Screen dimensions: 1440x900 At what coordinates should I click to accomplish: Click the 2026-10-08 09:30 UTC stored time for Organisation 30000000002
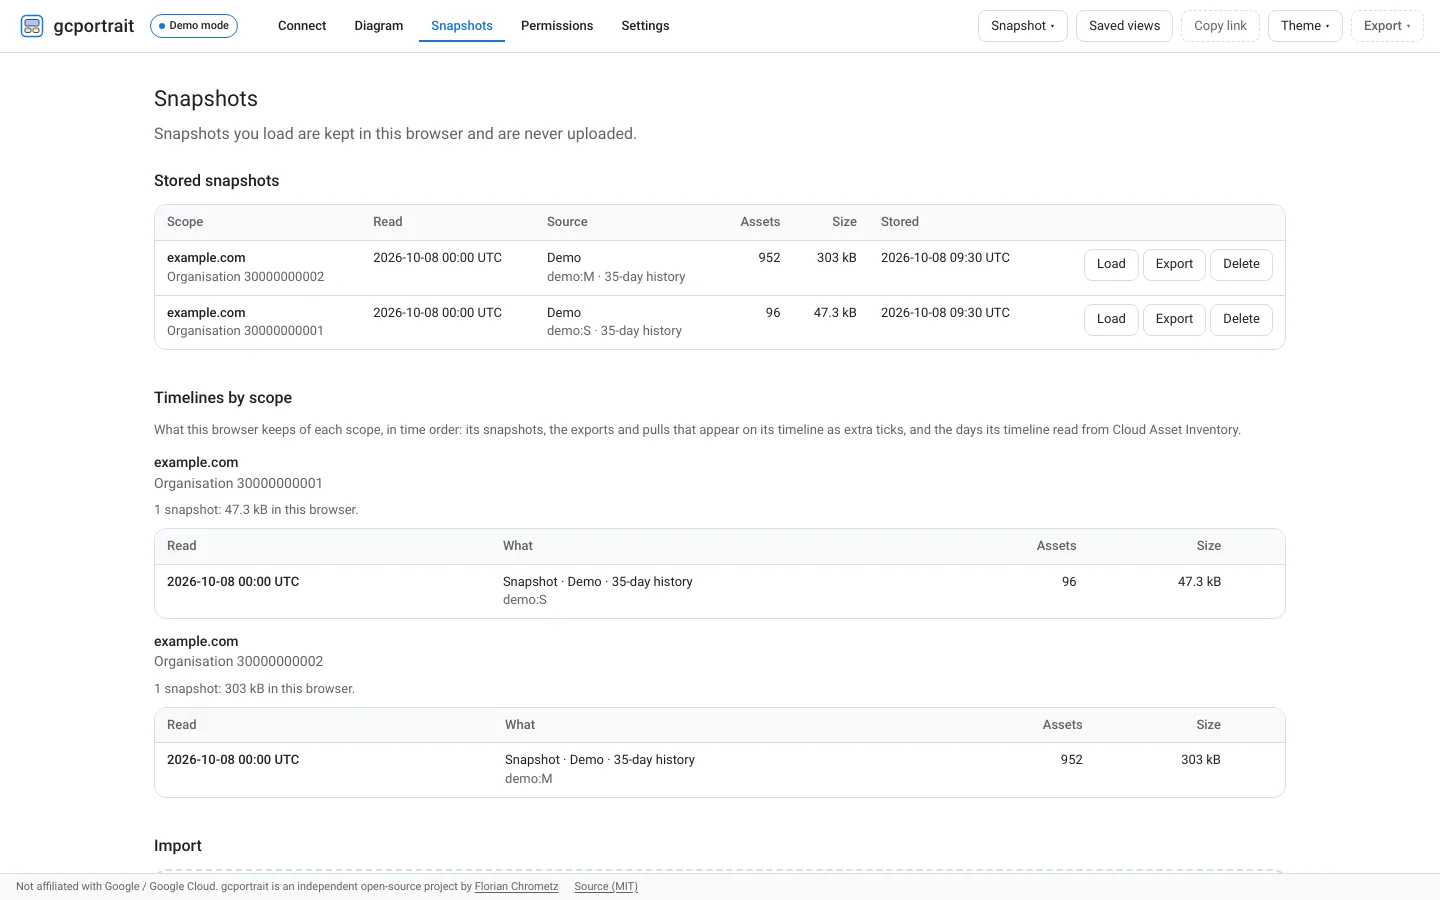[x=945, y=258]
